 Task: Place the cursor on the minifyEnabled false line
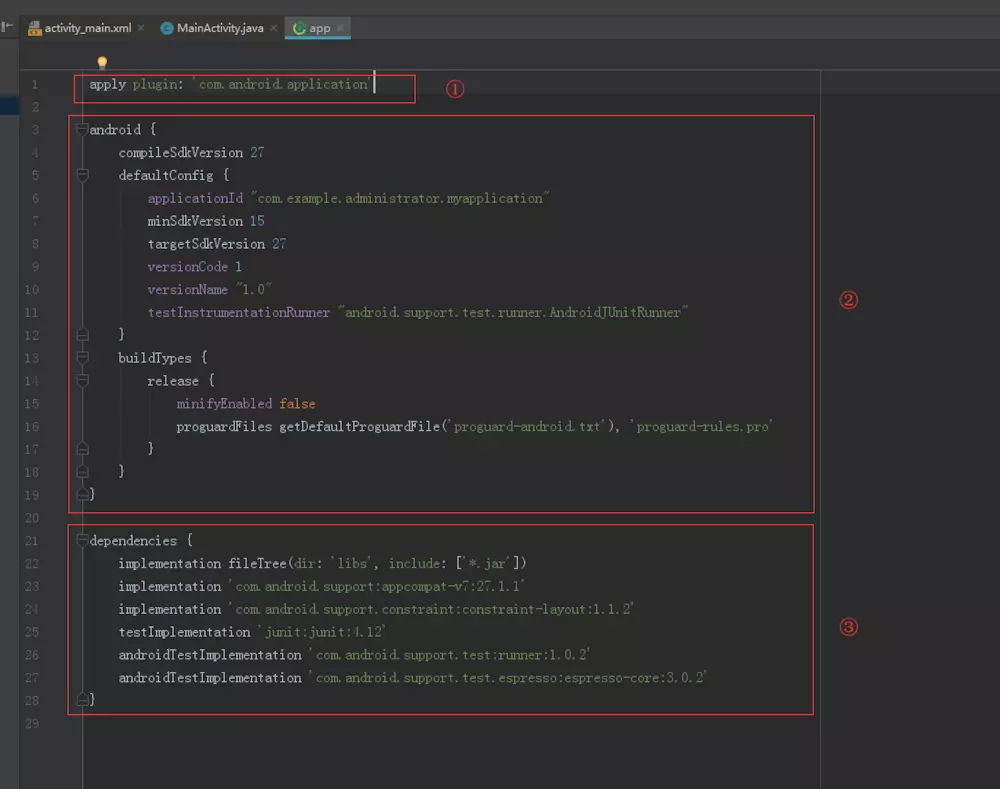[x=246, y=404]
